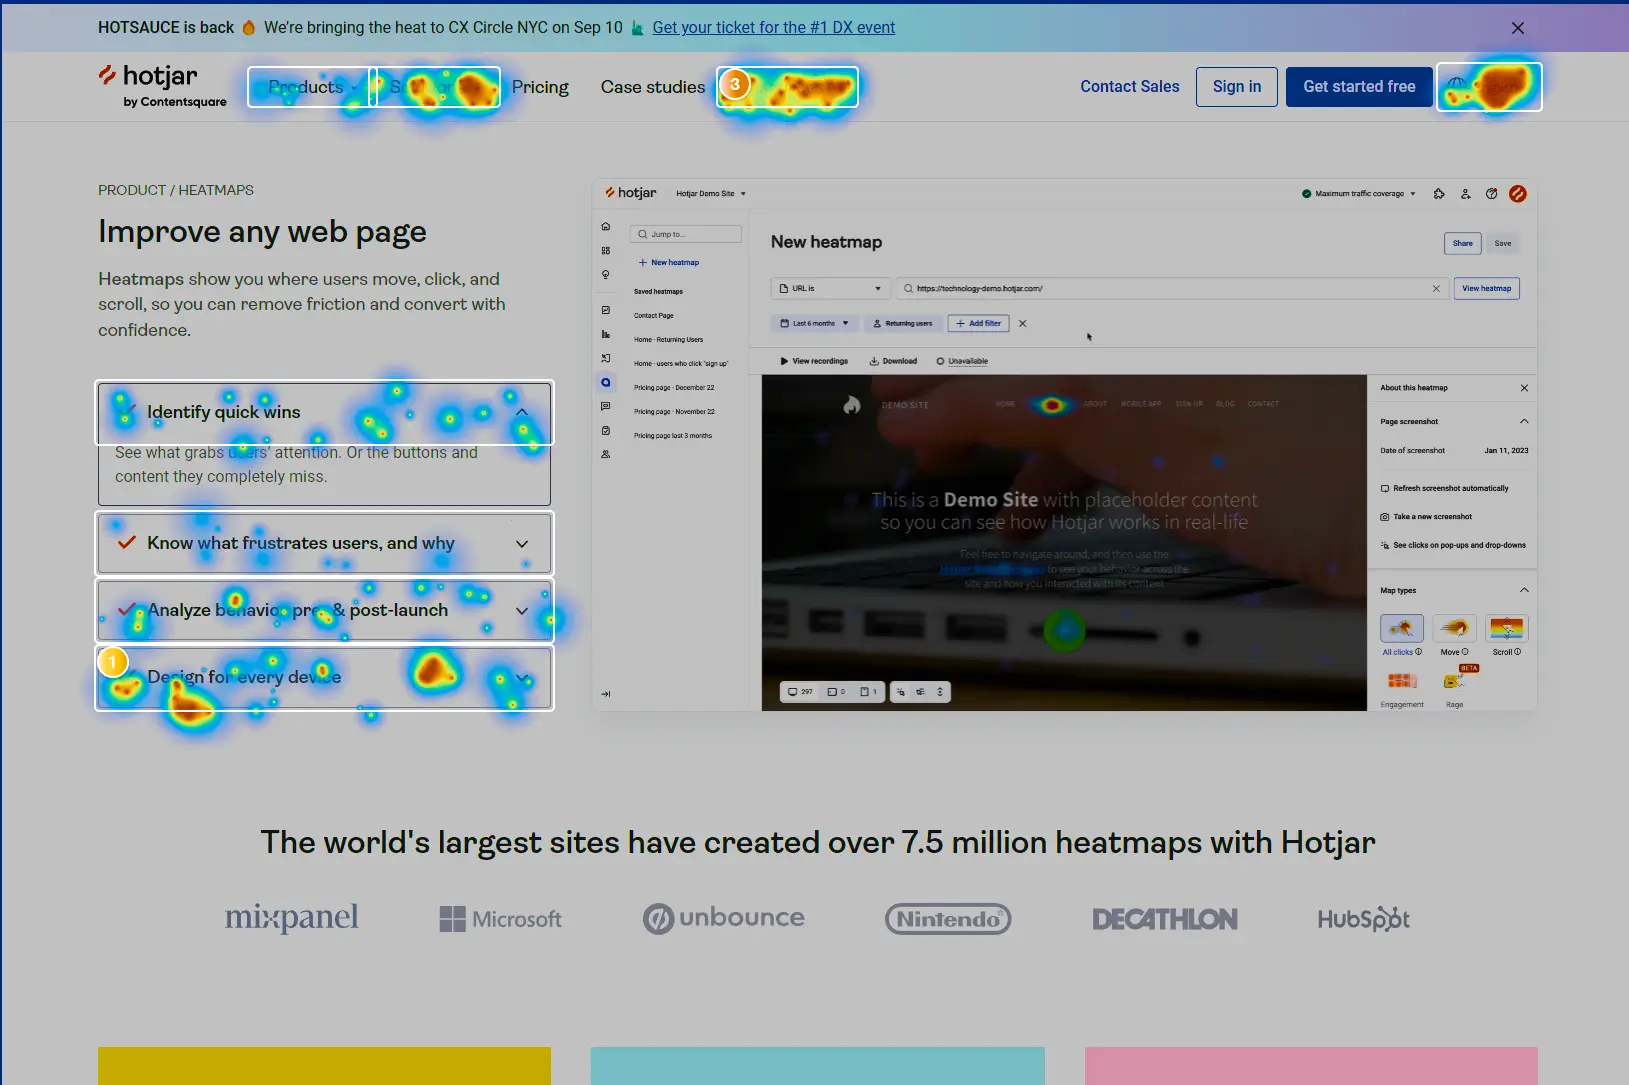Select the Contact Page saved heatmap
The image size is (1629, 1085).
pos(654,316)
